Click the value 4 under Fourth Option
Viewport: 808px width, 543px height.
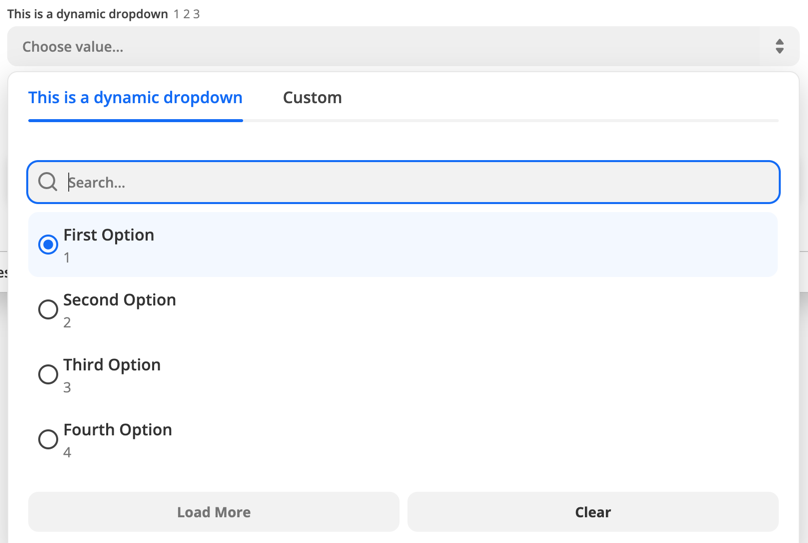67,452
